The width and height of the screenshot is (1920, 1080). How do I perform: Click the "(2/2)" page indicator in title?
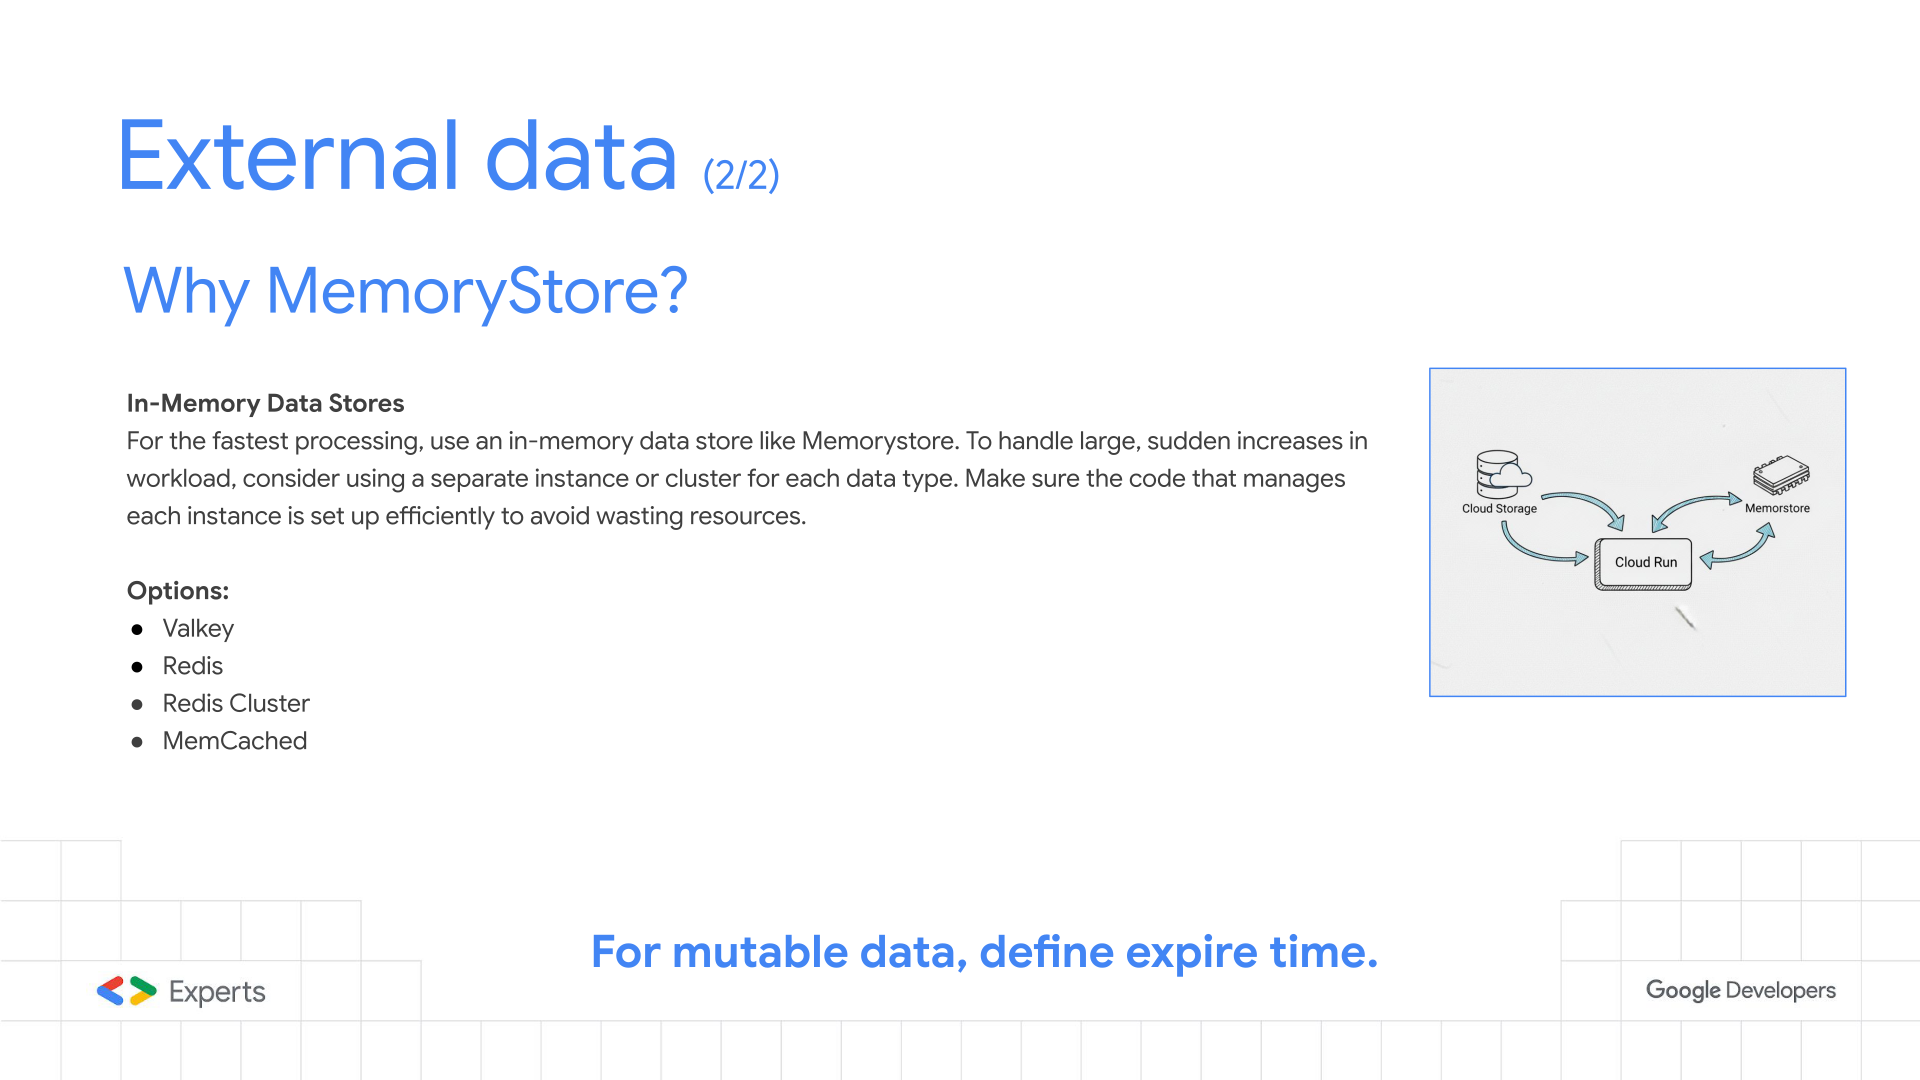741,175
